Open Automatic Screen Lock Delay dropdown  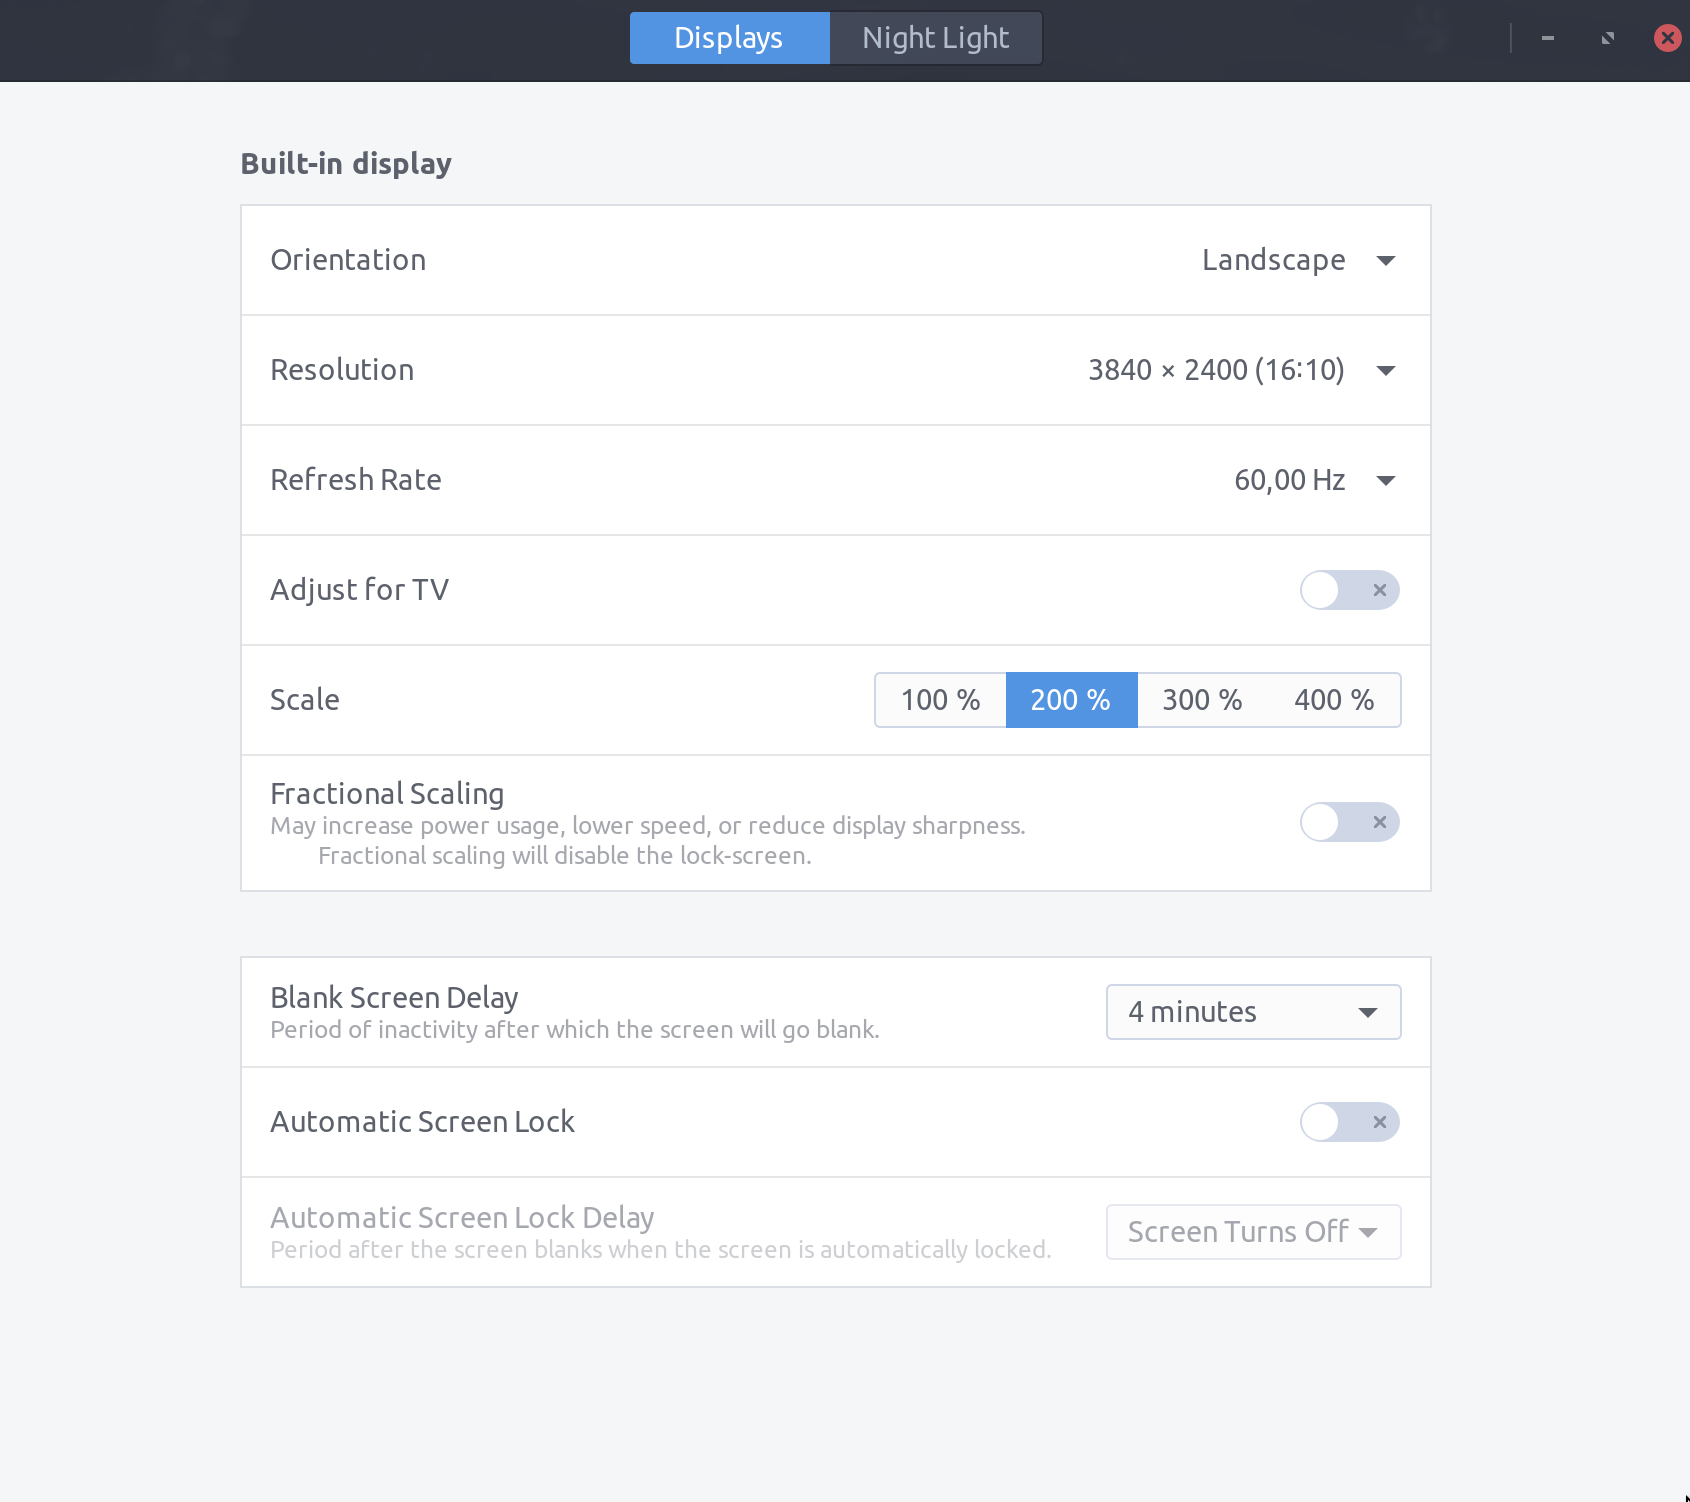tap(1253, 1232)
